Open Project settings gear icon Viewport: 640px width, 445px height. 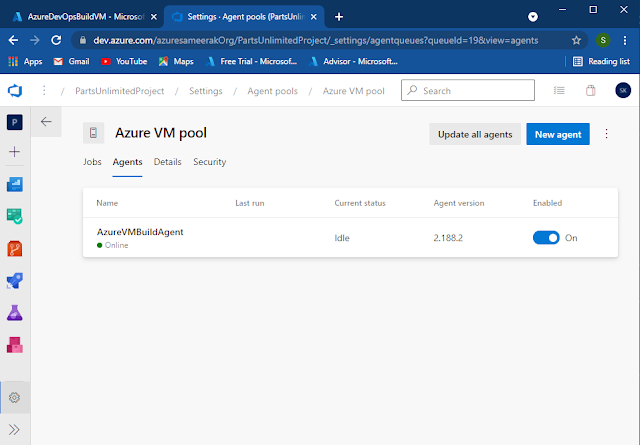pyautogui.click(x=14, y=397)
